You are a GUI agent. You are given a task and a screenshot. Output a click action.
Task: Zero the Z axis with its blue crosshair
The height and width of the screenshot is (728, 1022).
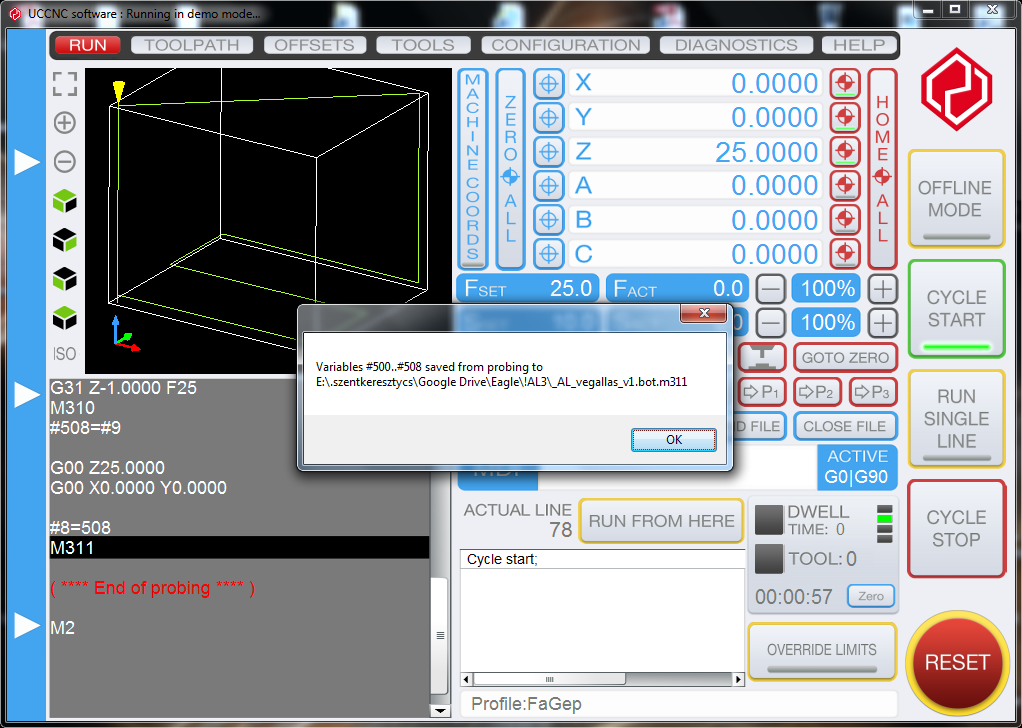(549, 151)
